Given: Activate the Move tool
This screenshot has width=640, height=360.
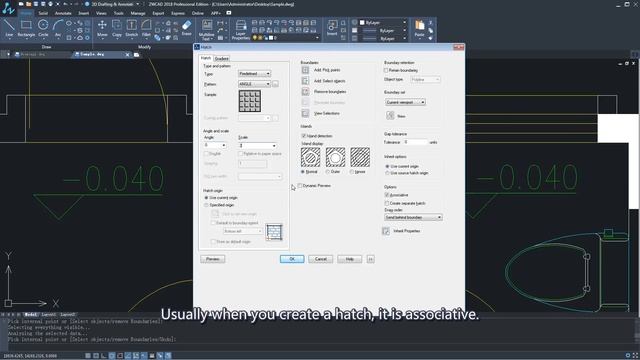Looking at the screenshot, I should tap(102, 28).
